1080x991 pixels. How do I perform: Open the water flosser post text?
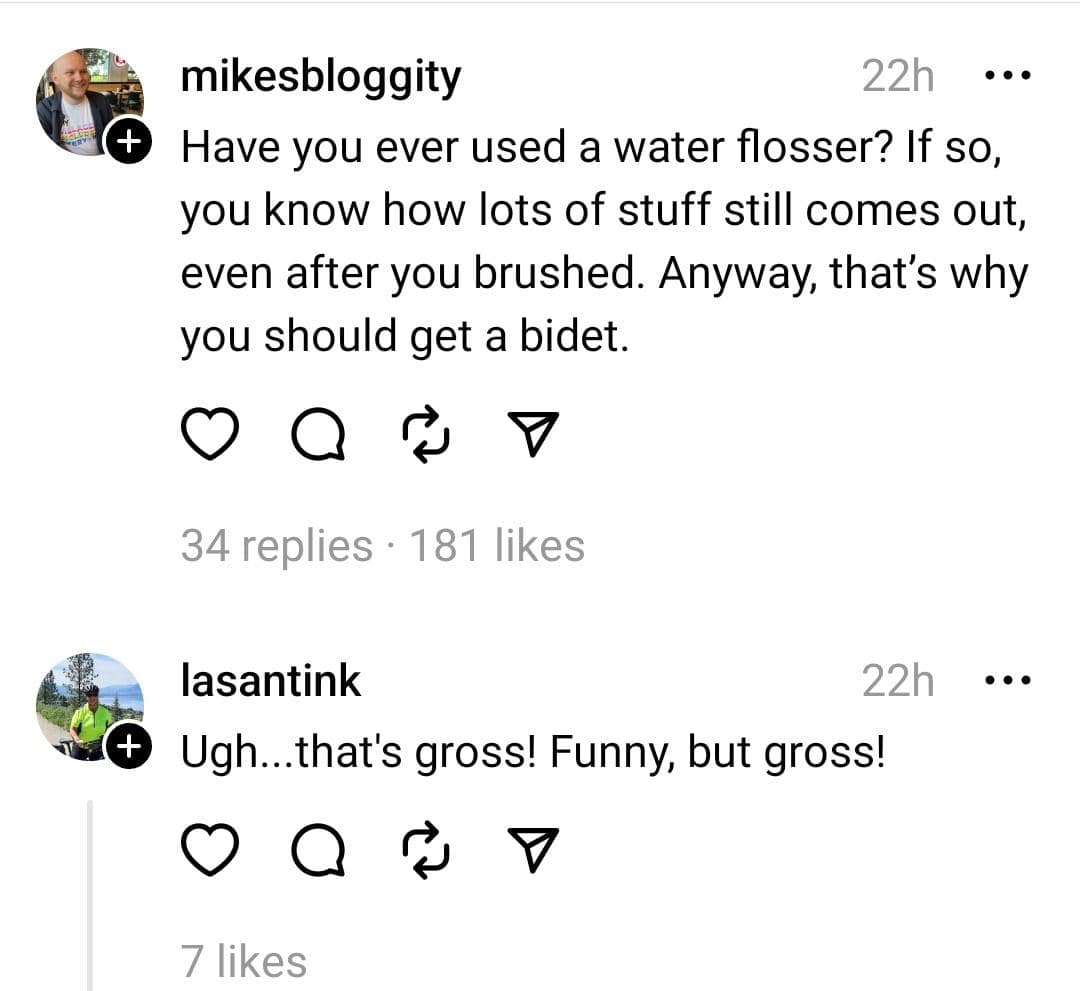[600, 244]
